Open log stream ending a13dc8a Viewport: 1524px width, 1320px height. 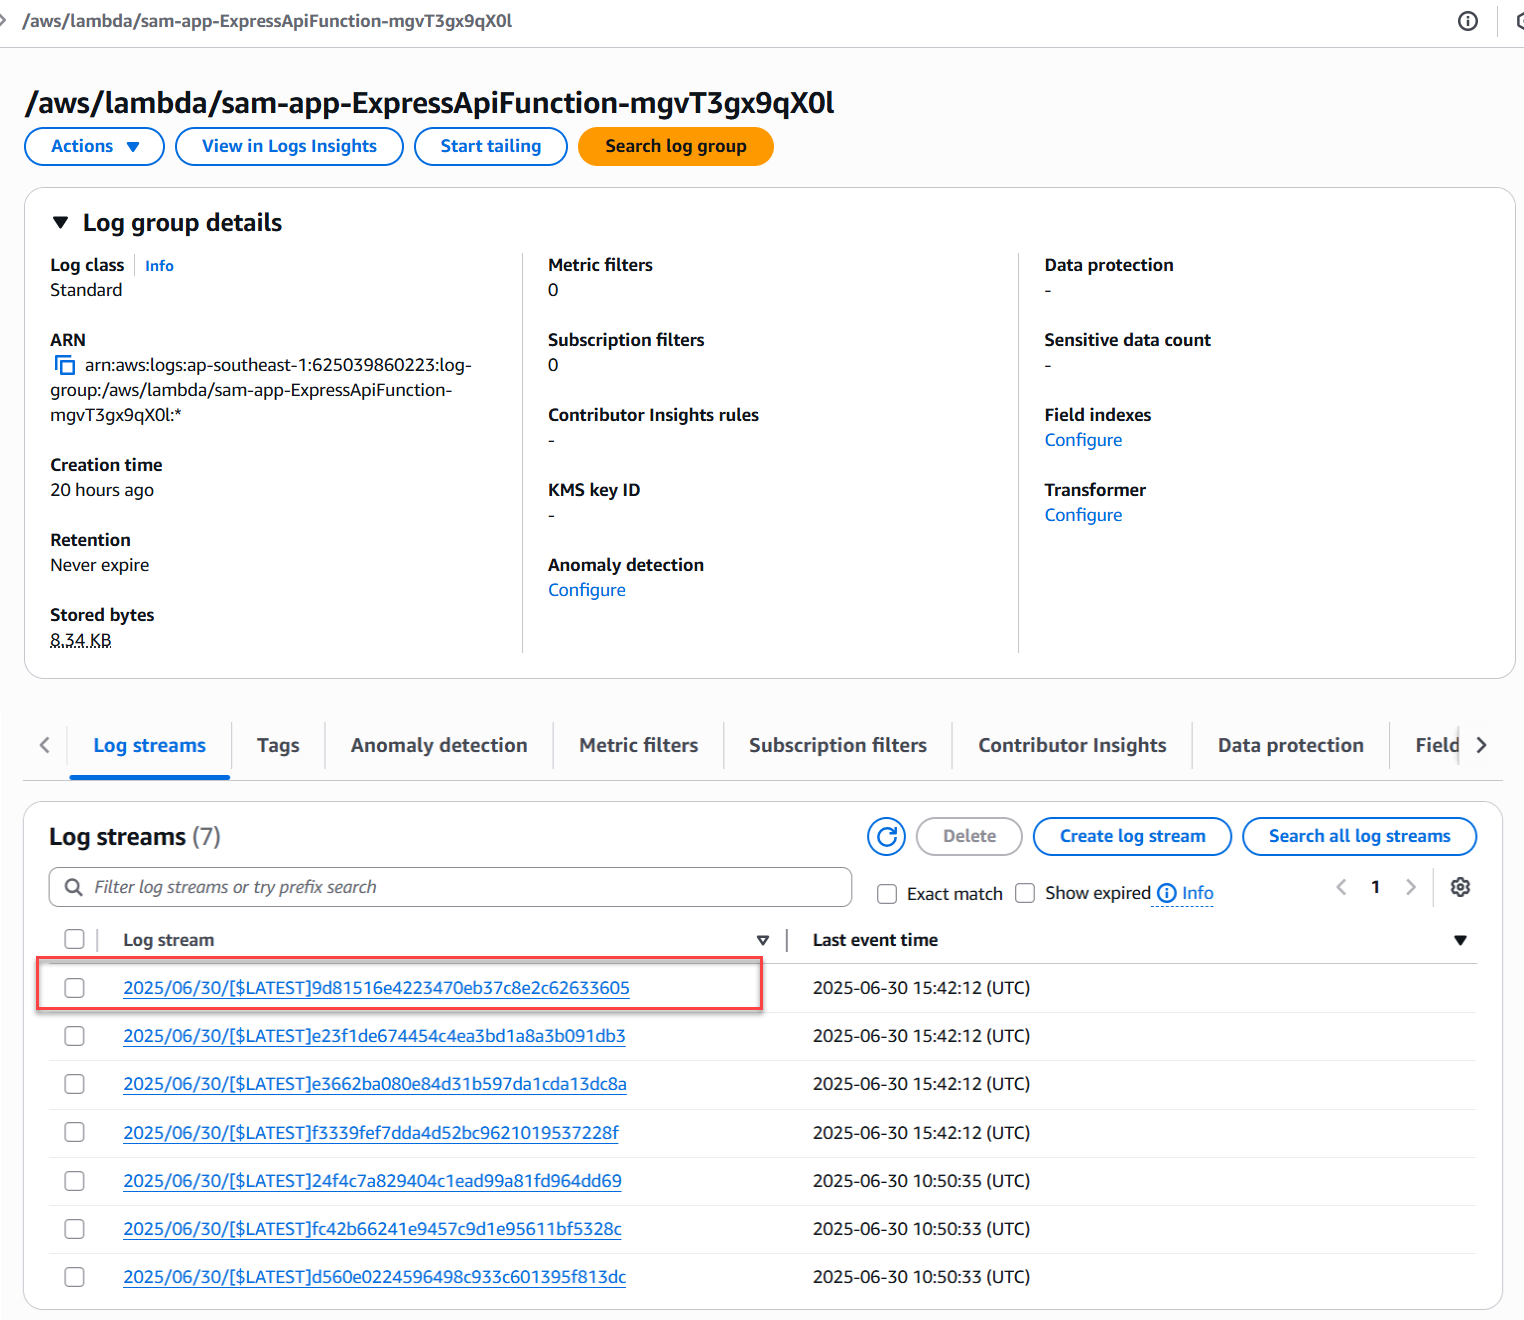click(375, 1084)
